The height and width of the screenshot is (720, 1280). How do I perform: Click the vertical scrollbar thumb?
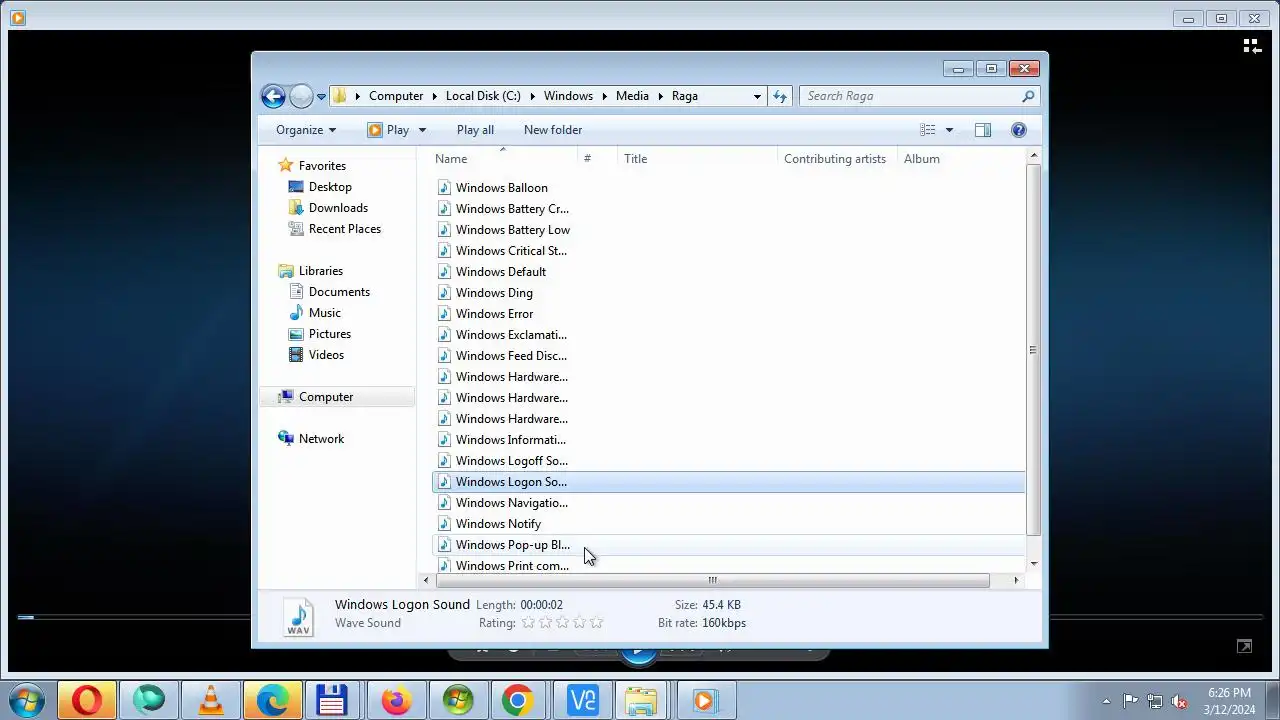[x=1033, y=350]
